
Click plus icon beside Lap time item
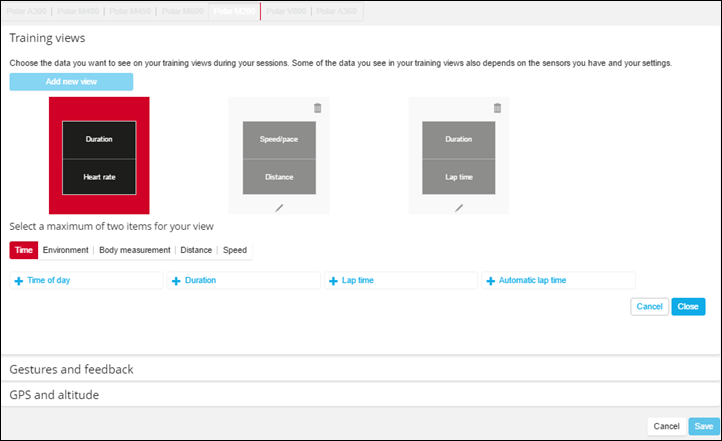point(333,281)
